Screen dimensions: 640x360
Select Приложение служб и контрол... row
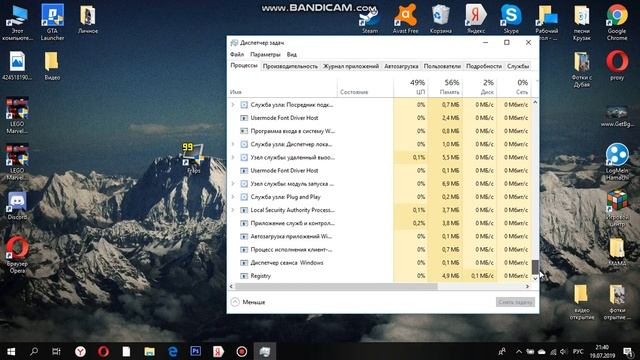coord(380,223)
